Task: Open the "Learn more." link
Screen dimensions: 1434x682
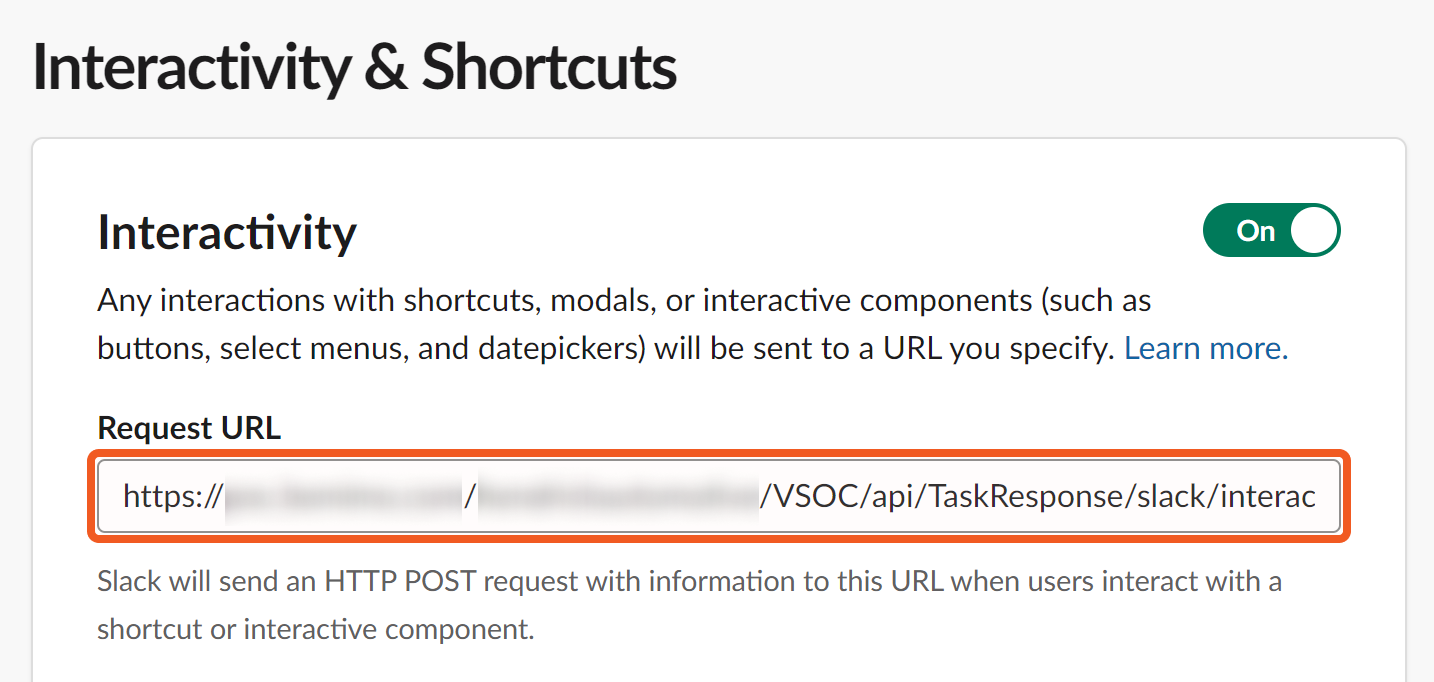Action: click(1206, 348)
